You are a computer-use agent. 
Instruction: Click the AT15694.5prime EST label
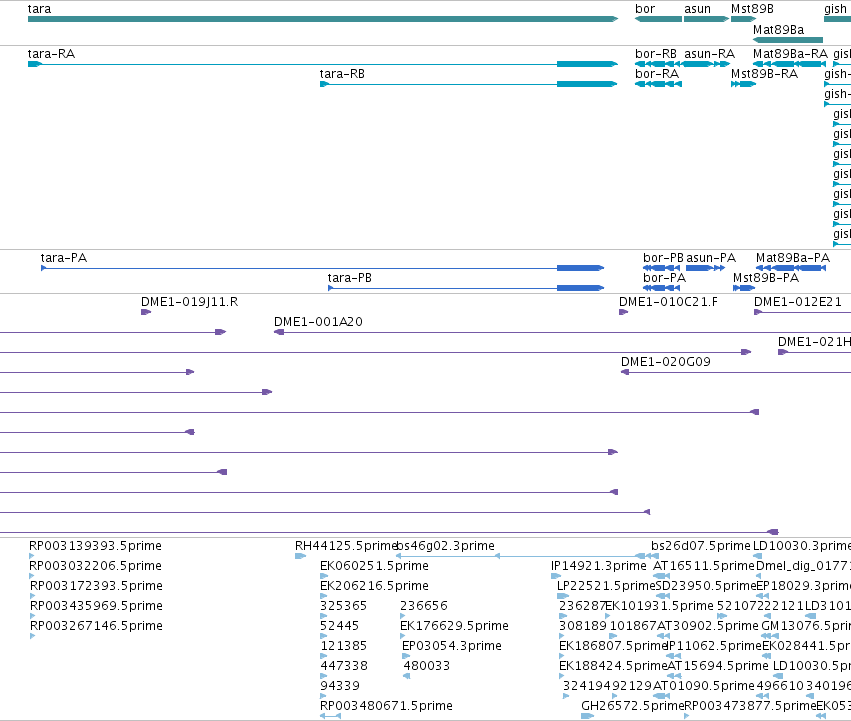pyautogui.click(x=717, y=666)
